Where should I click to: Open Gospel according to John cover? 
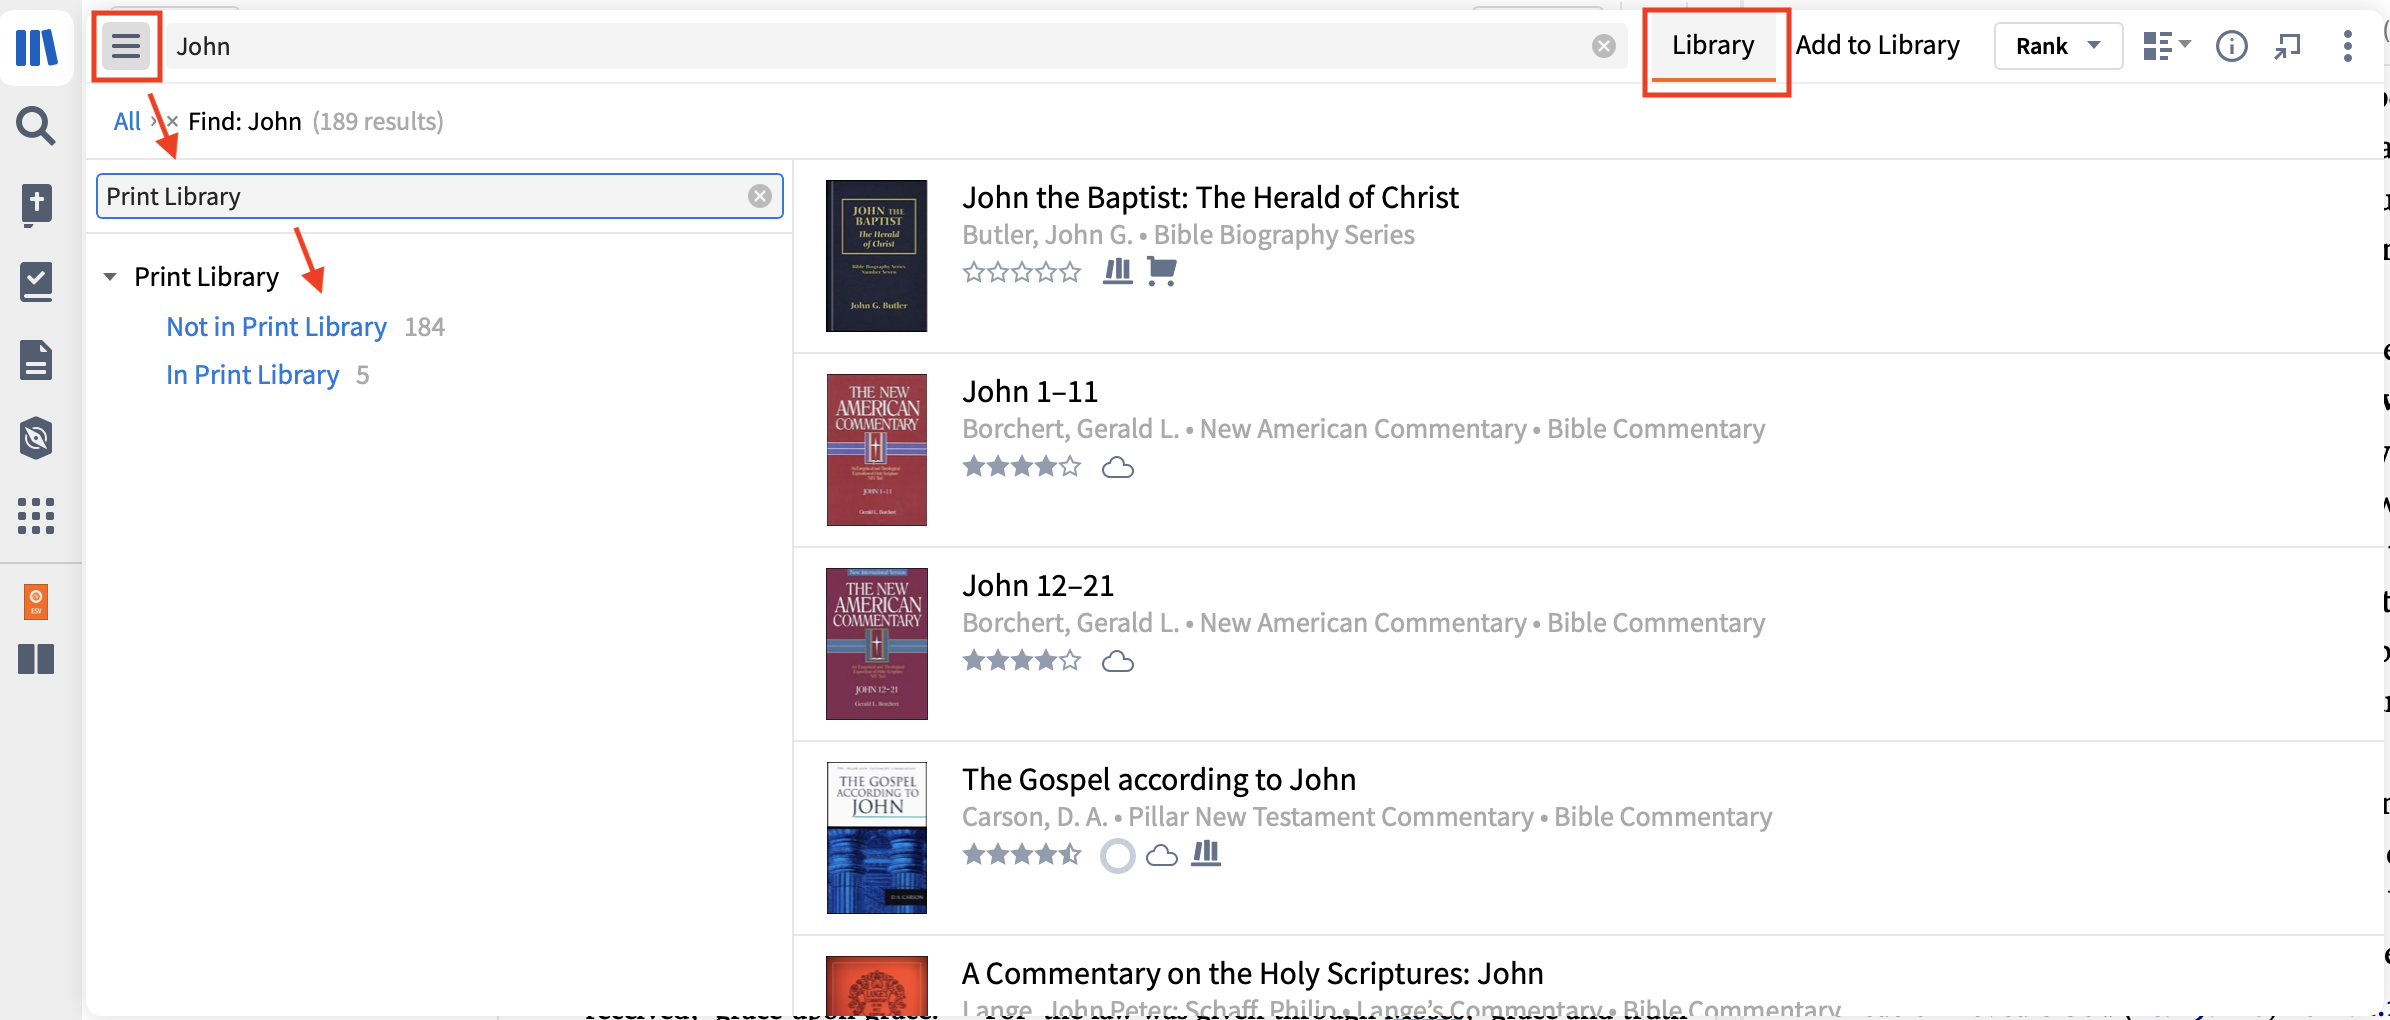(x=877, y=838)
